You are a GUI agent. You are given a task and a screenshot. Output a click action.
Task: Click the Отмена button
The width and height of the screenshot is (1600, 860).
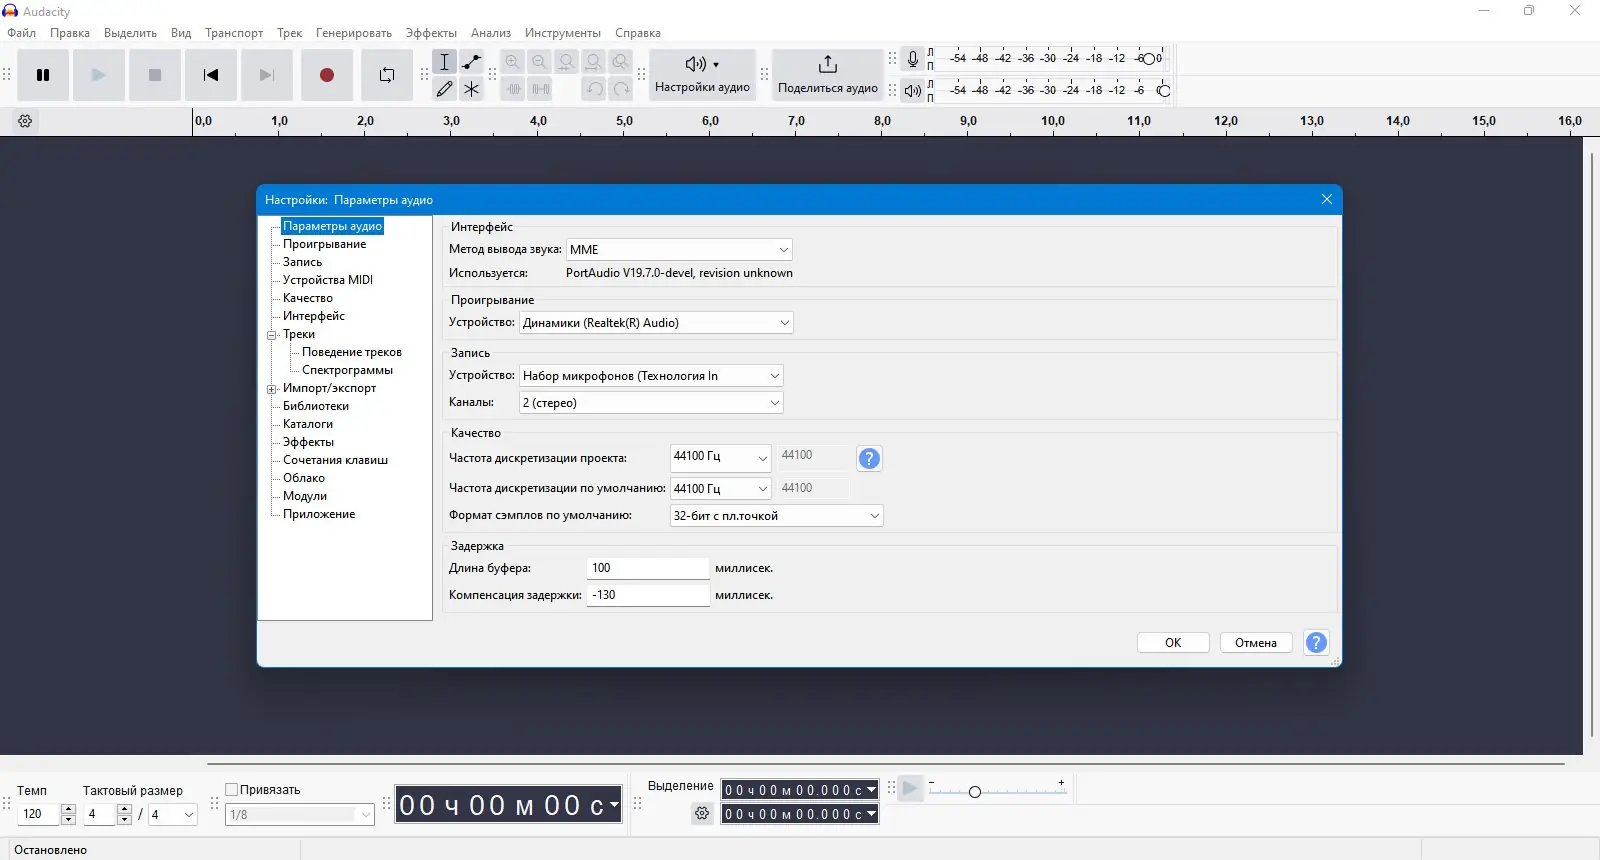[x=1256, y=643]
